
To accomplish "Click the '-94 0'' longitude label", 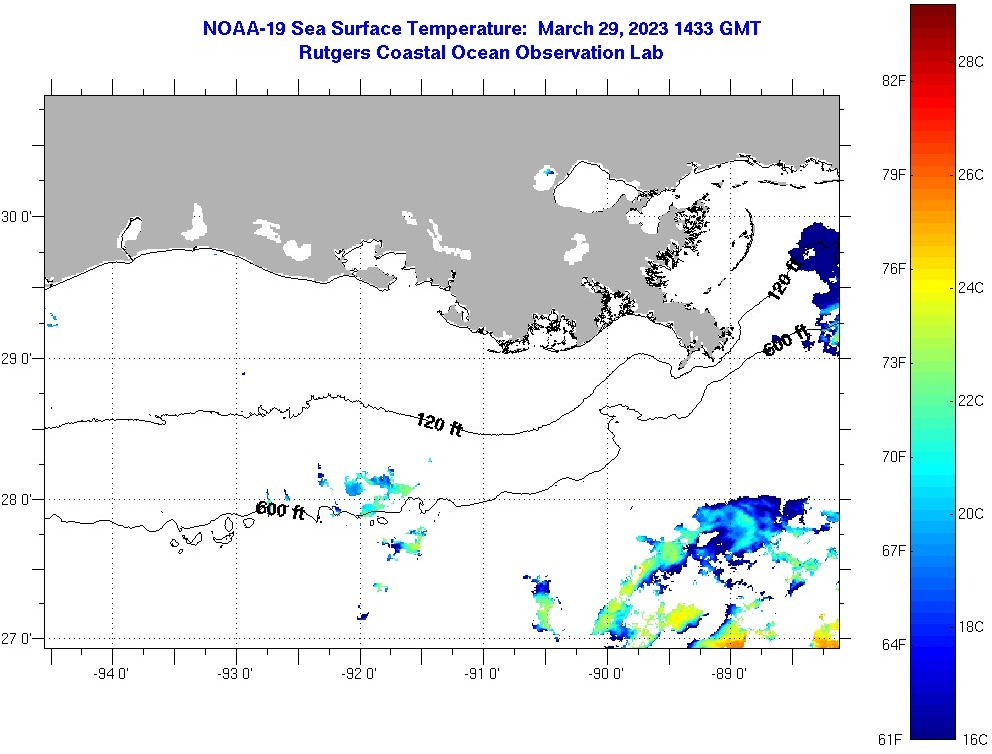I will click(x=111, y=673).
